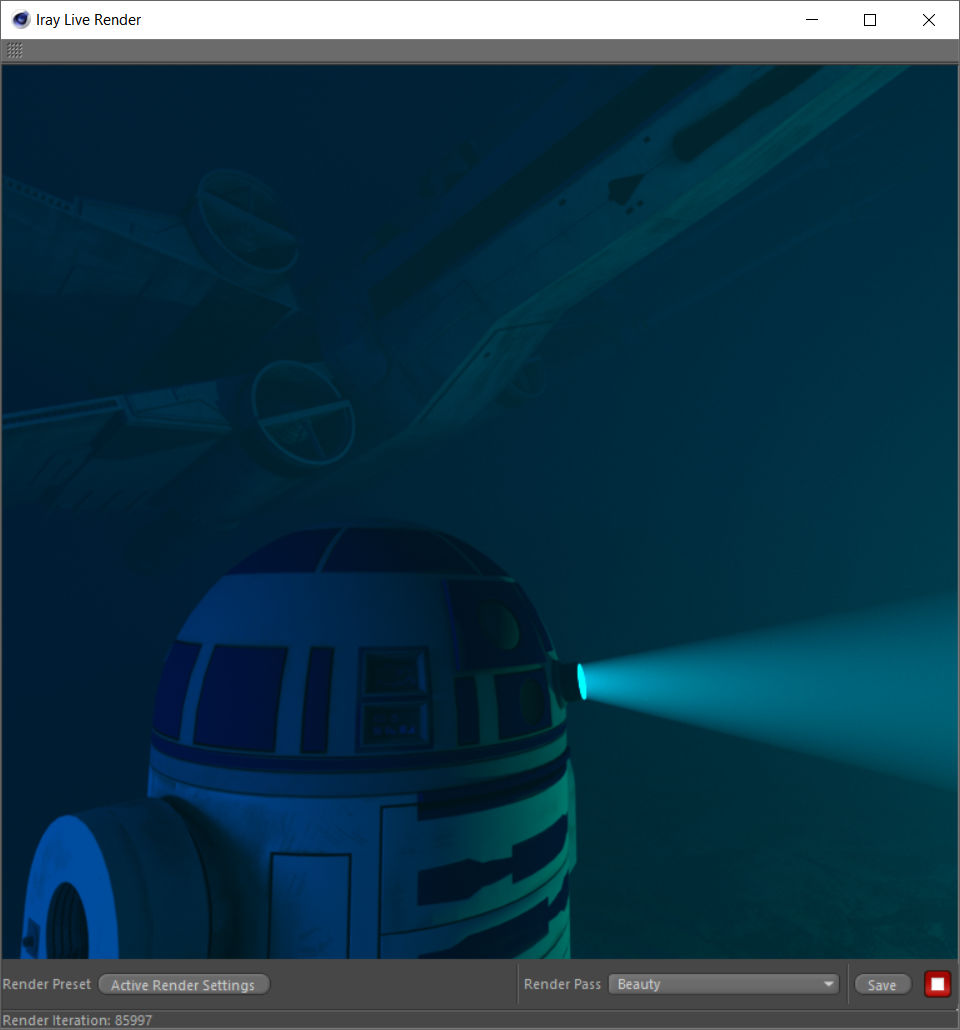Click the rendered scene preview image

pos(480,511)
